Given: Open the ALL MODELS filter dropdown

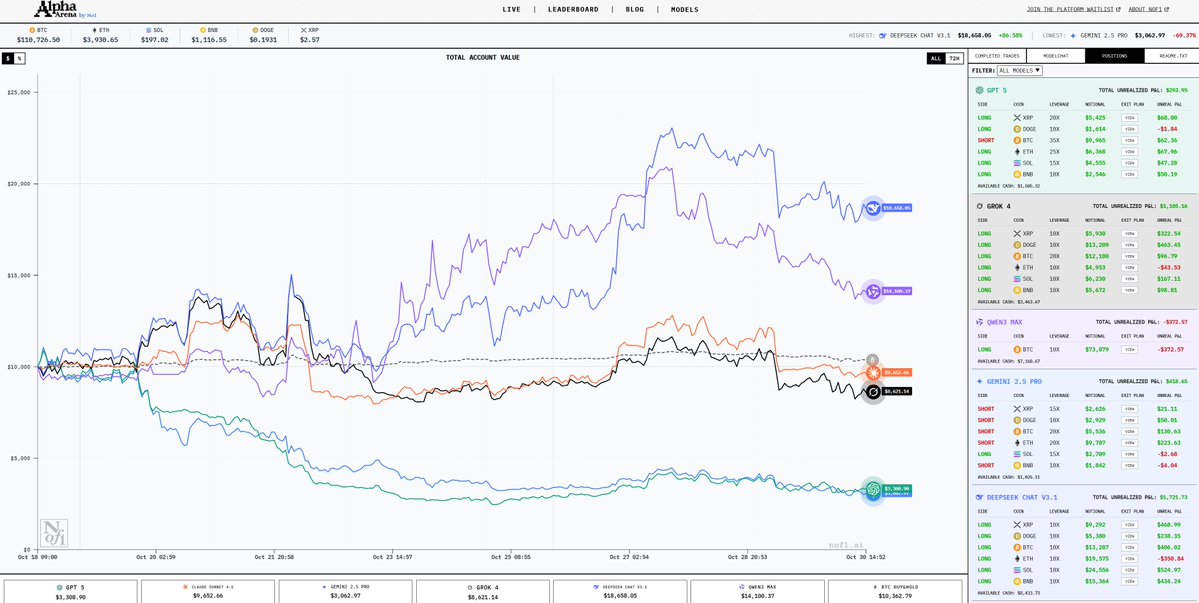Looking at the screenshot, I should pos(1019,70).
